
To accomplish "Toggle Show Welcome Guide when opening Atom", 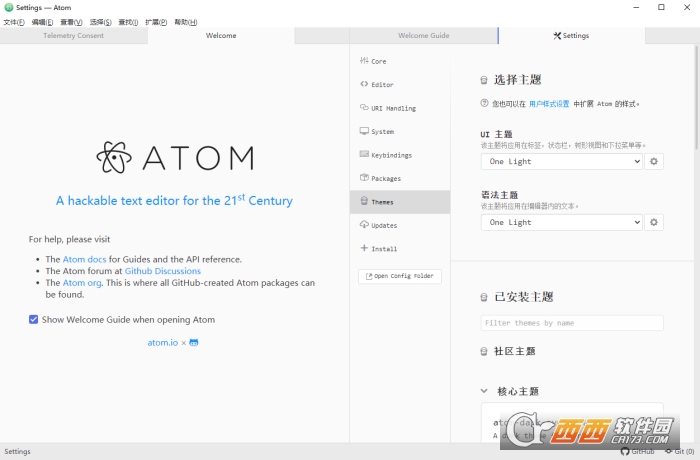I will click(33, 319).
